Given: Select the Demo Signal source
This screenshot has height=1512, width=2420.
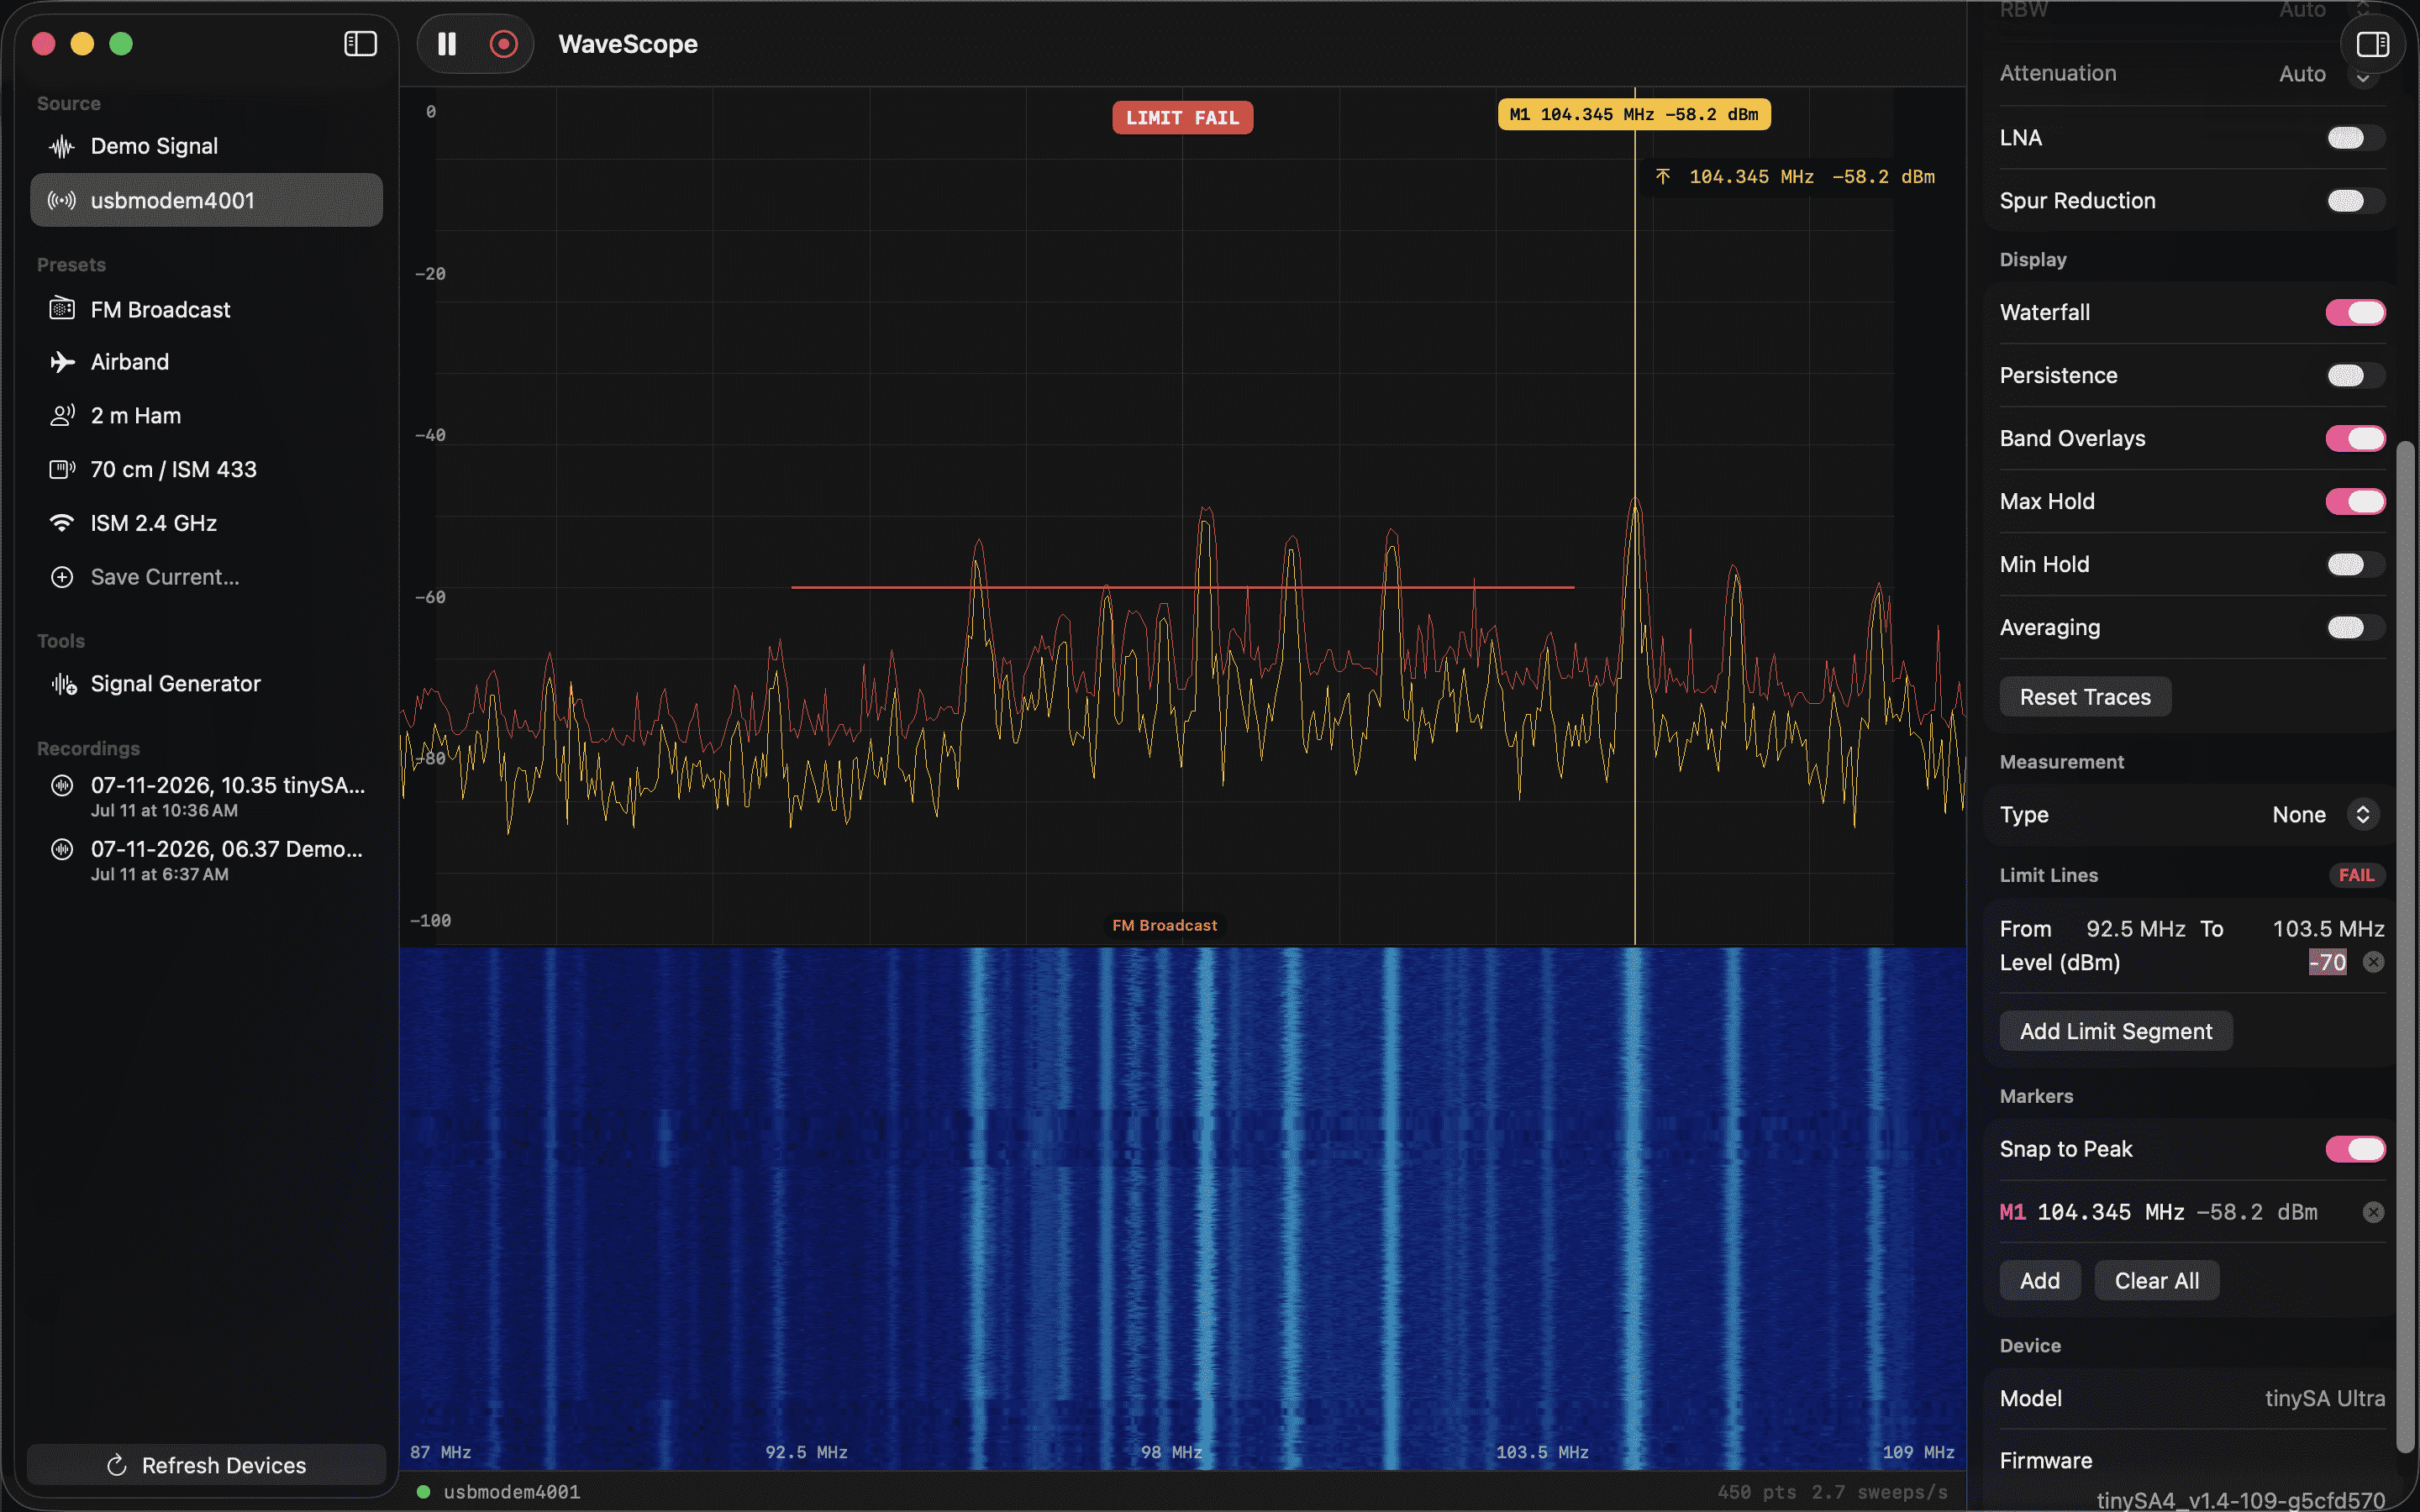Looking at the screenshot, I should [x=206, y=146].
